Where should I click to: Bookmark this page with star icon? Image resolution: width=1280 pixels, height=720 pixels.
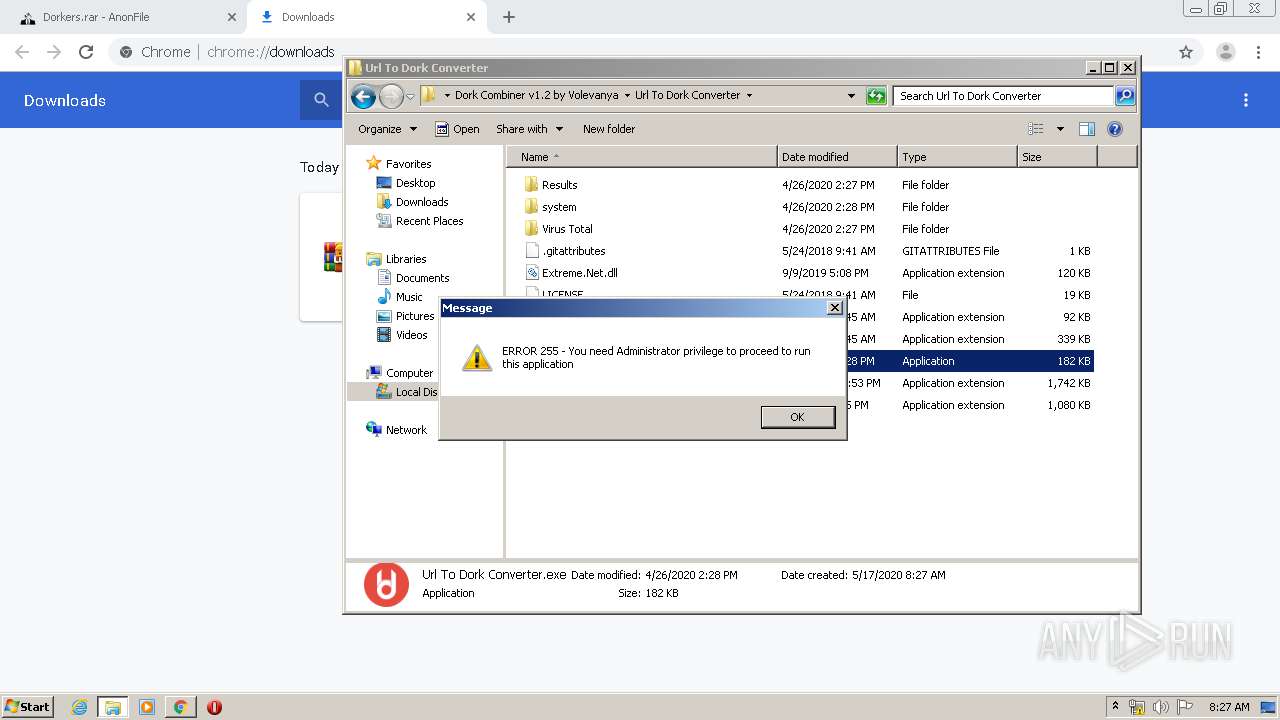click(x=1186, y=52)
